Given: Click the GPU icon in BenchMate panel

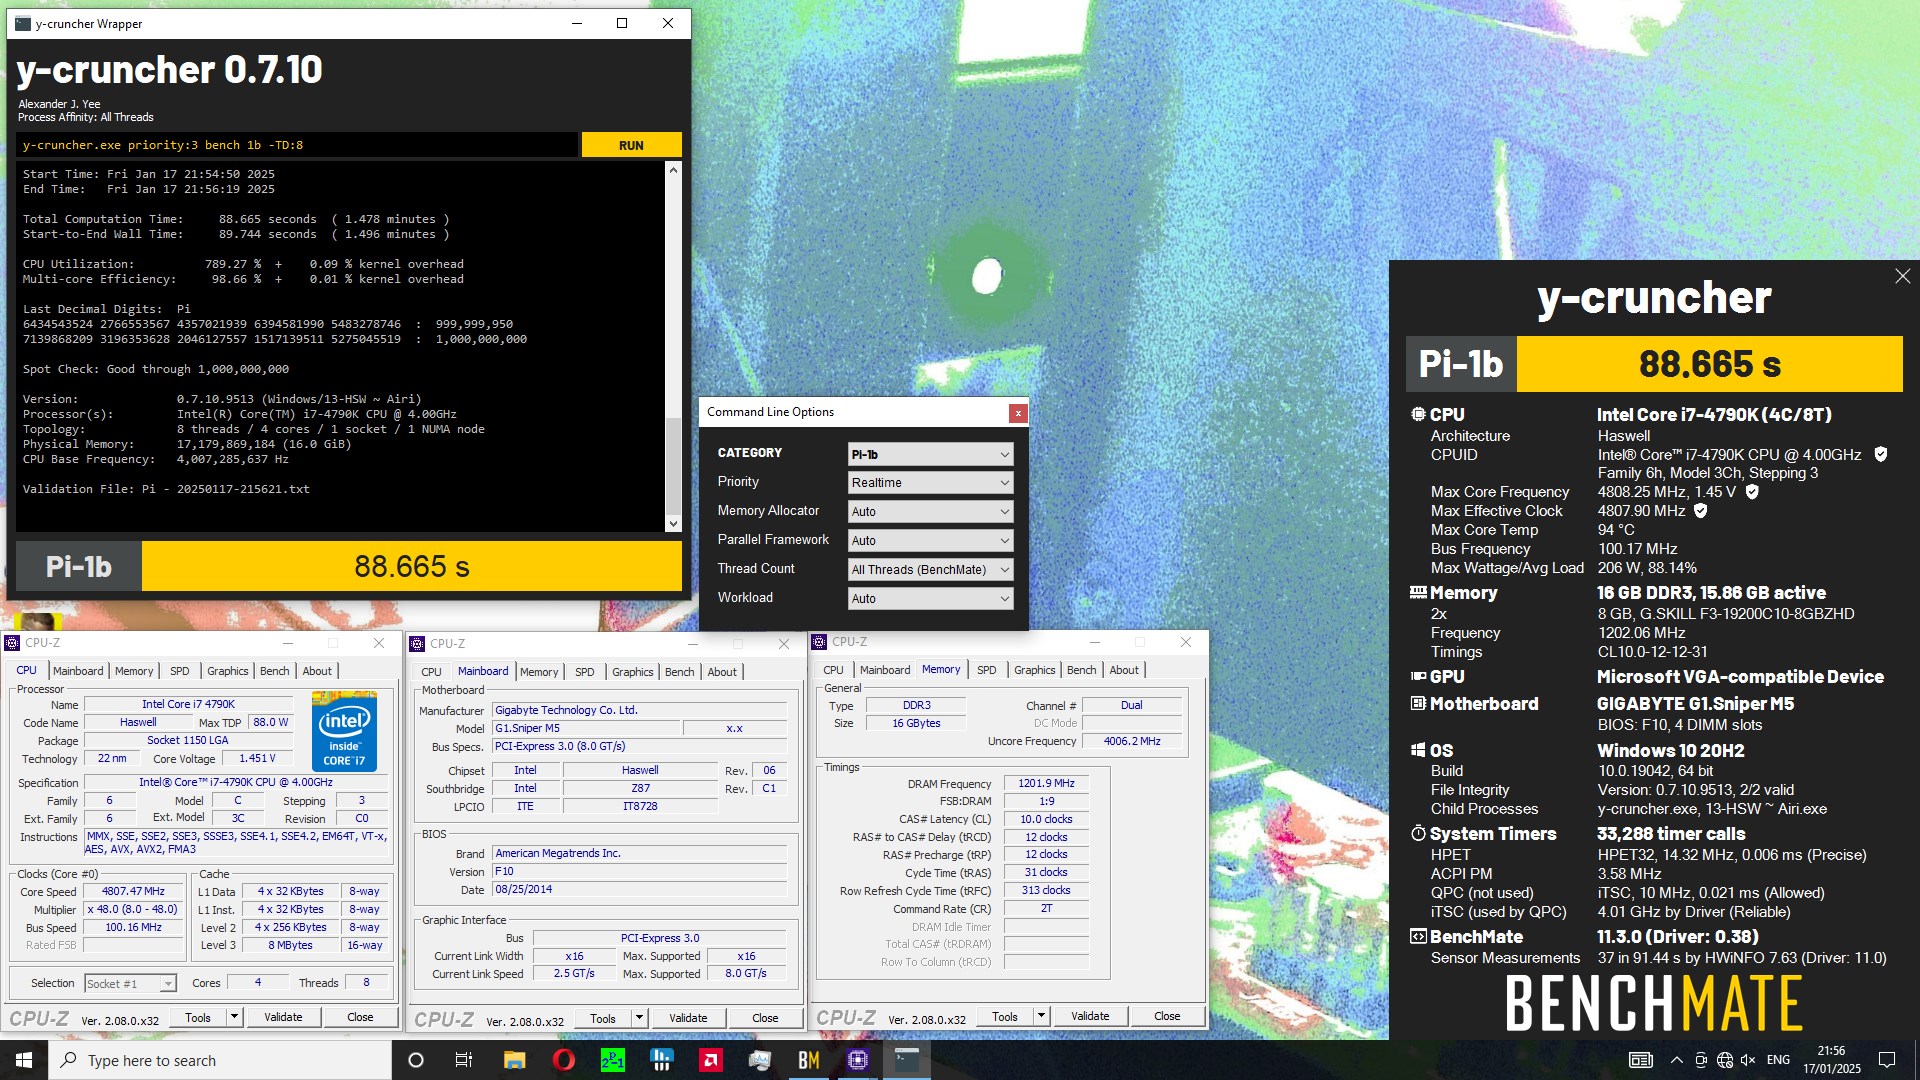Looking at the screenshot, I should pyautogui.click(x=1418, y=677).
